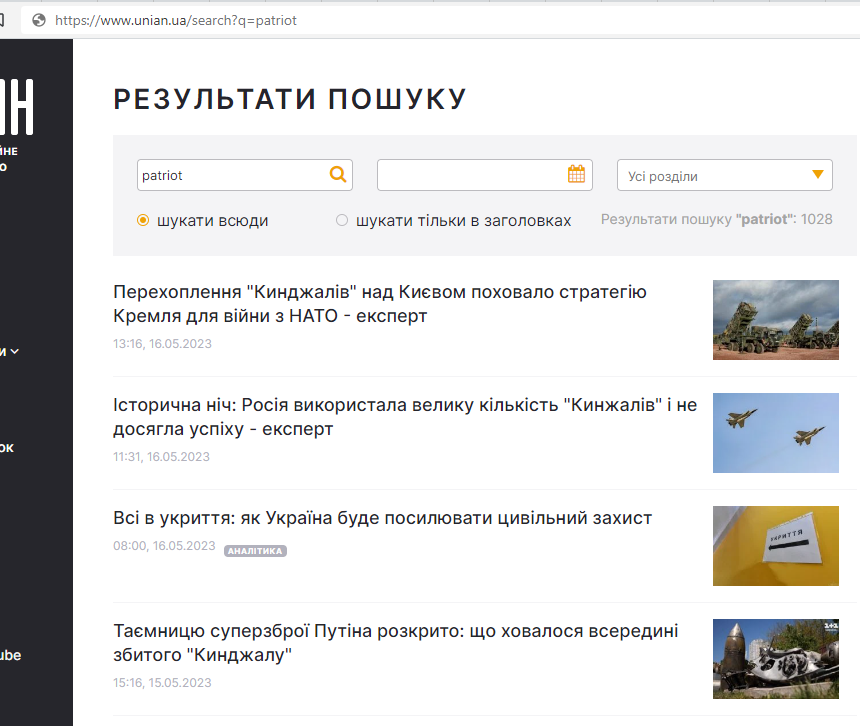Click the 'АНАЛІТИКА' tag badge
This screenshot has height=726, width=860.
coord(255,551)
